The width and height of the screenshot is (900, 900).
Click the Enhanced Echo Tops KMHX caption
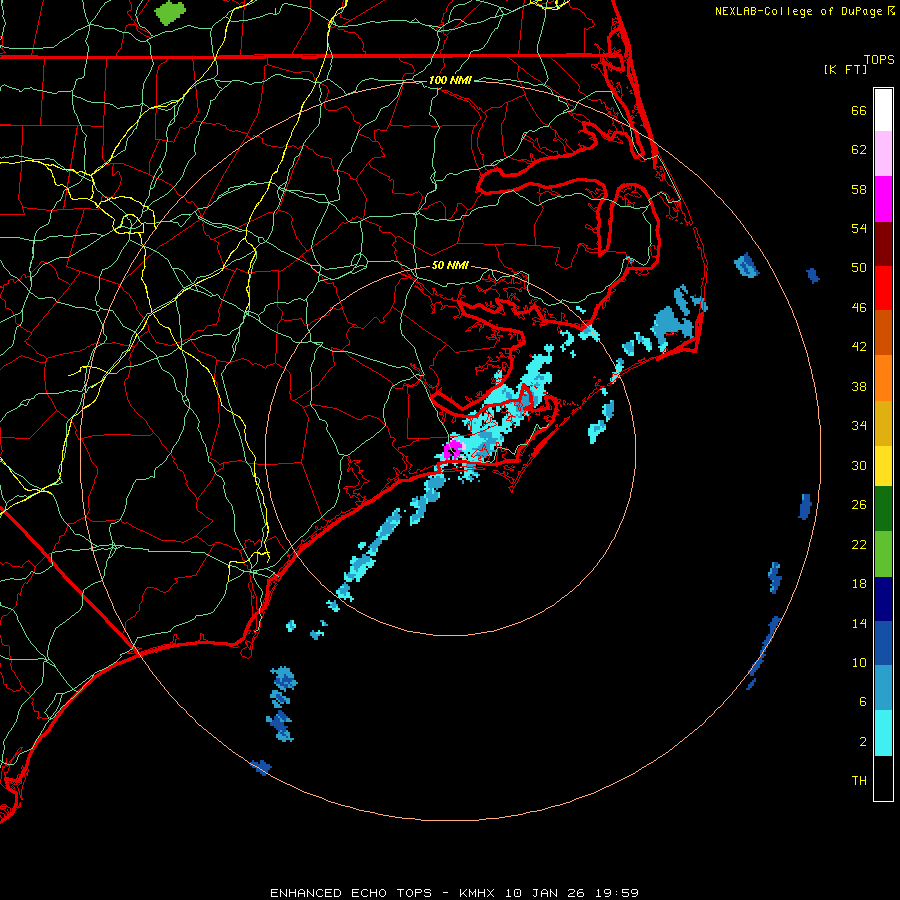point(454,893)
